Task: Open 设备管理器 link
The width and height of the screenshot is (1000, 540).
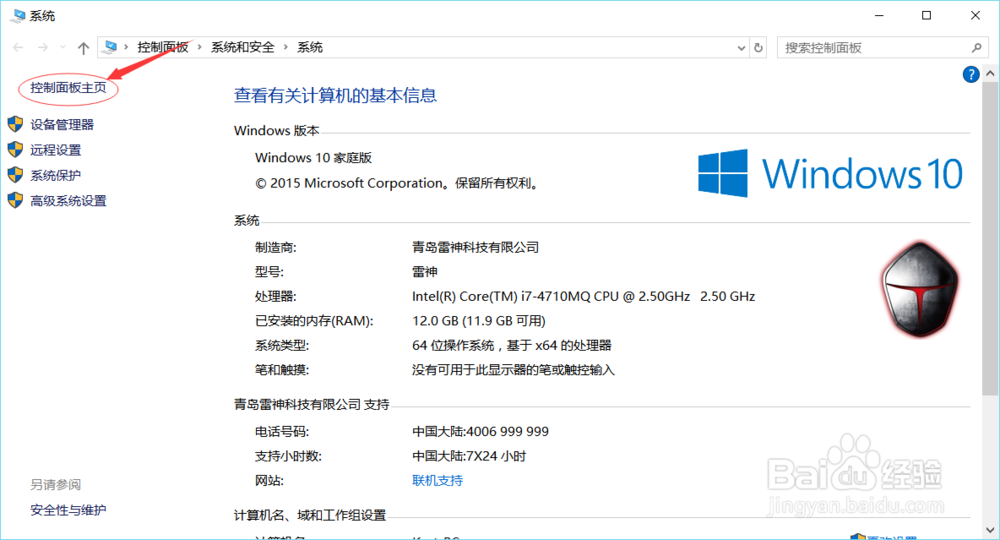Action: (62, 125)
